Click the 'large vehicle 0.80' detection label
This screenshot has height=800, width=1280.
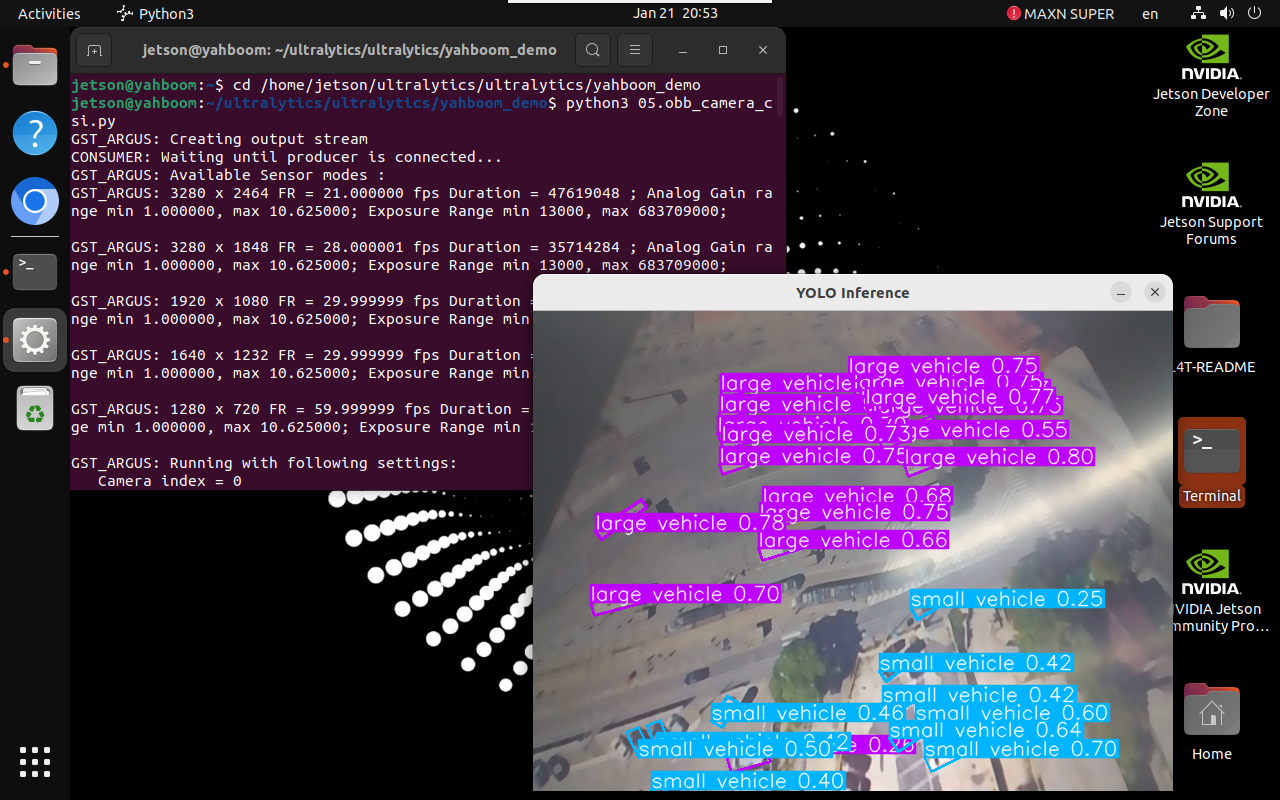pos(999,457)
